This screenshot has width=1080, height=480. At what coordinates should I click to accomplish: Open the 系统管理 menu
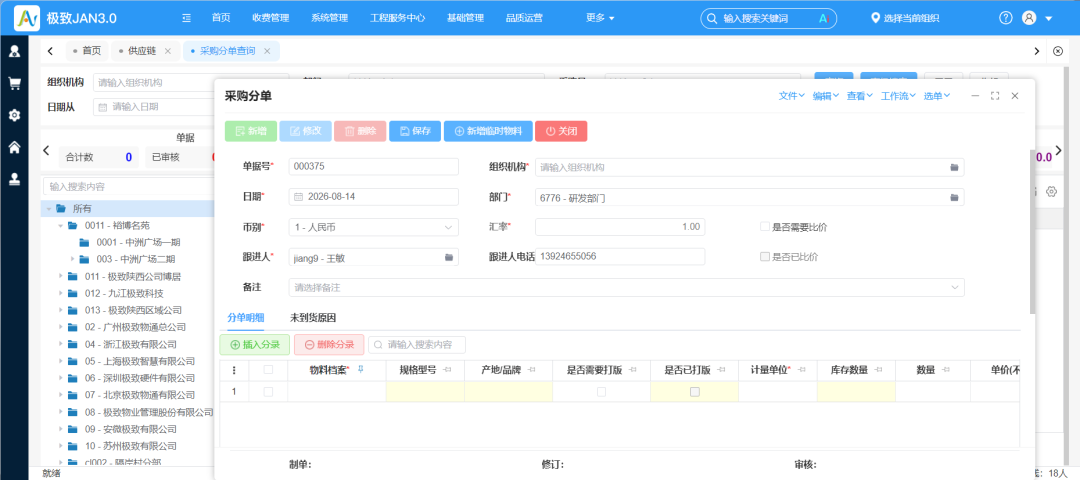tap(329, 19)
